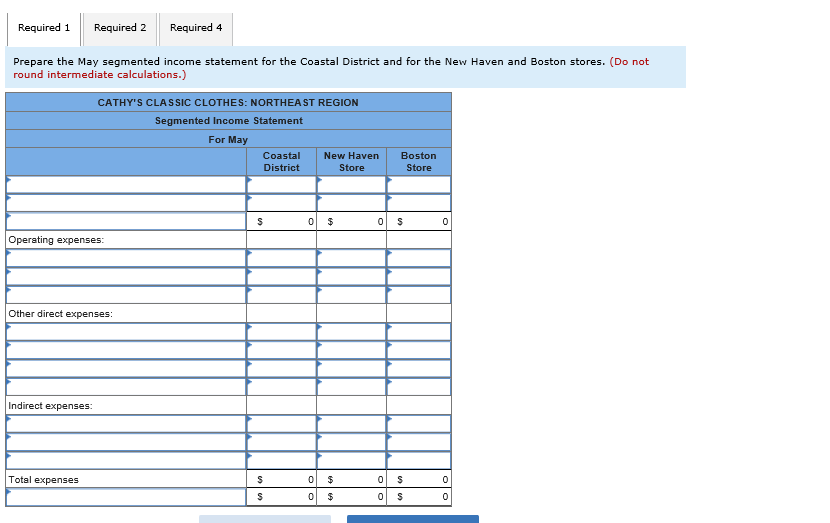Select Boston Store cell in second row under headers
This screenshot has width=830, height=523.
pyautogui.click(x=419, y=203)
